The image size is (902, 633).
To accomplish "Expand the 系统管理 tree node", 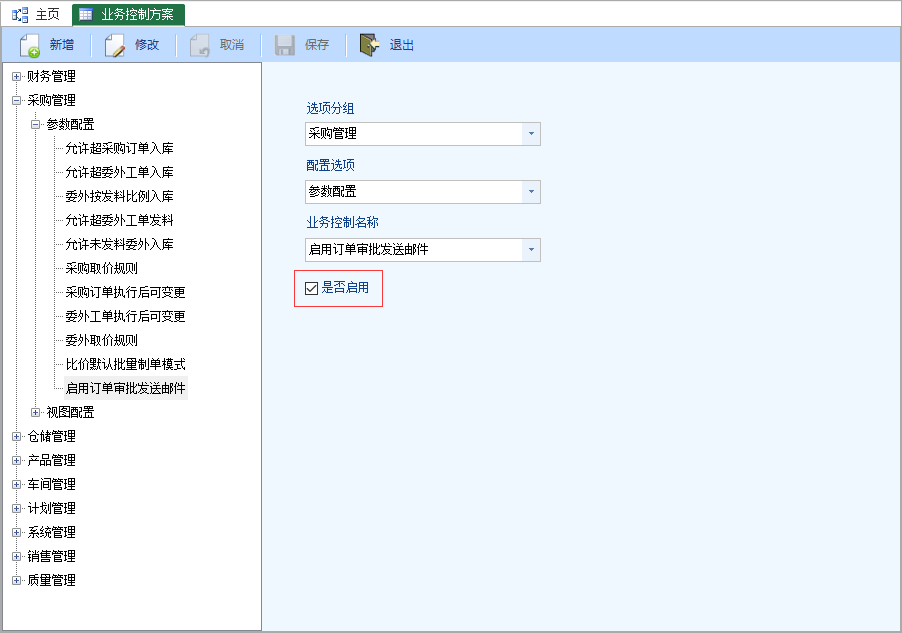I will [x=17, y=532].
